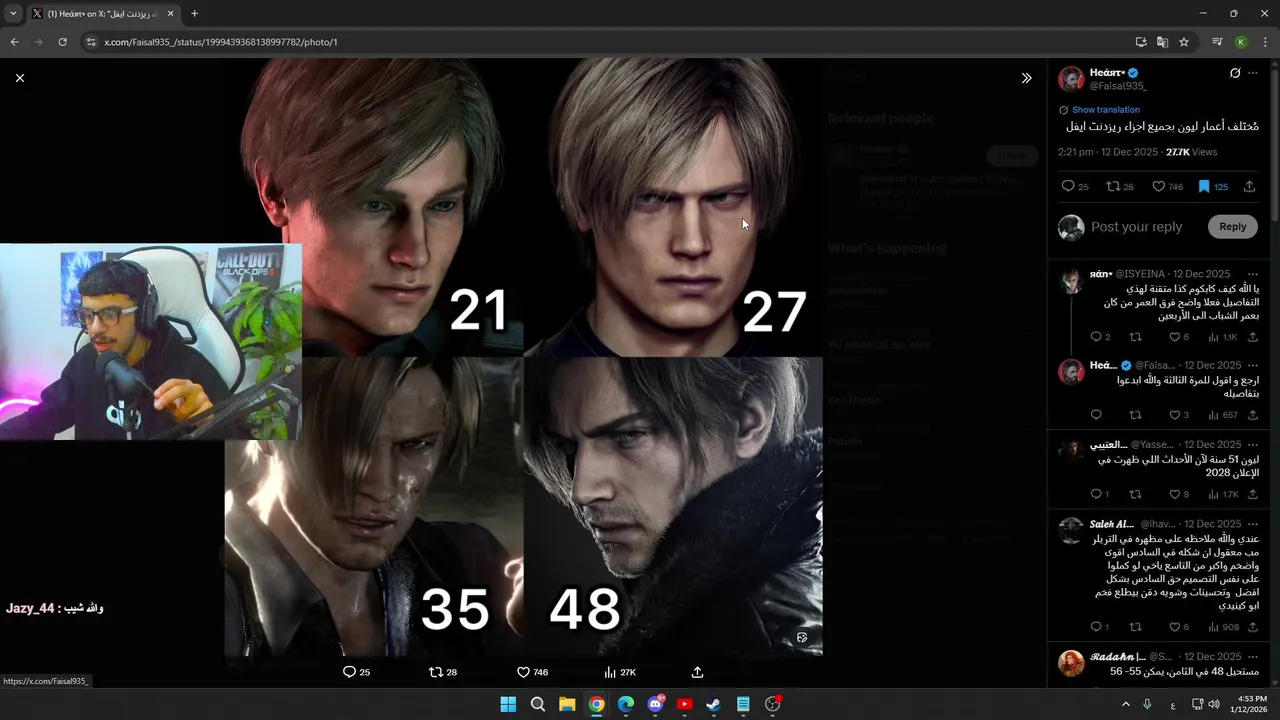Image resolution: width=1280 pixels, height=720 pixels.
Task: Click reply icon with 25 in side panel
Action: 1075,186
